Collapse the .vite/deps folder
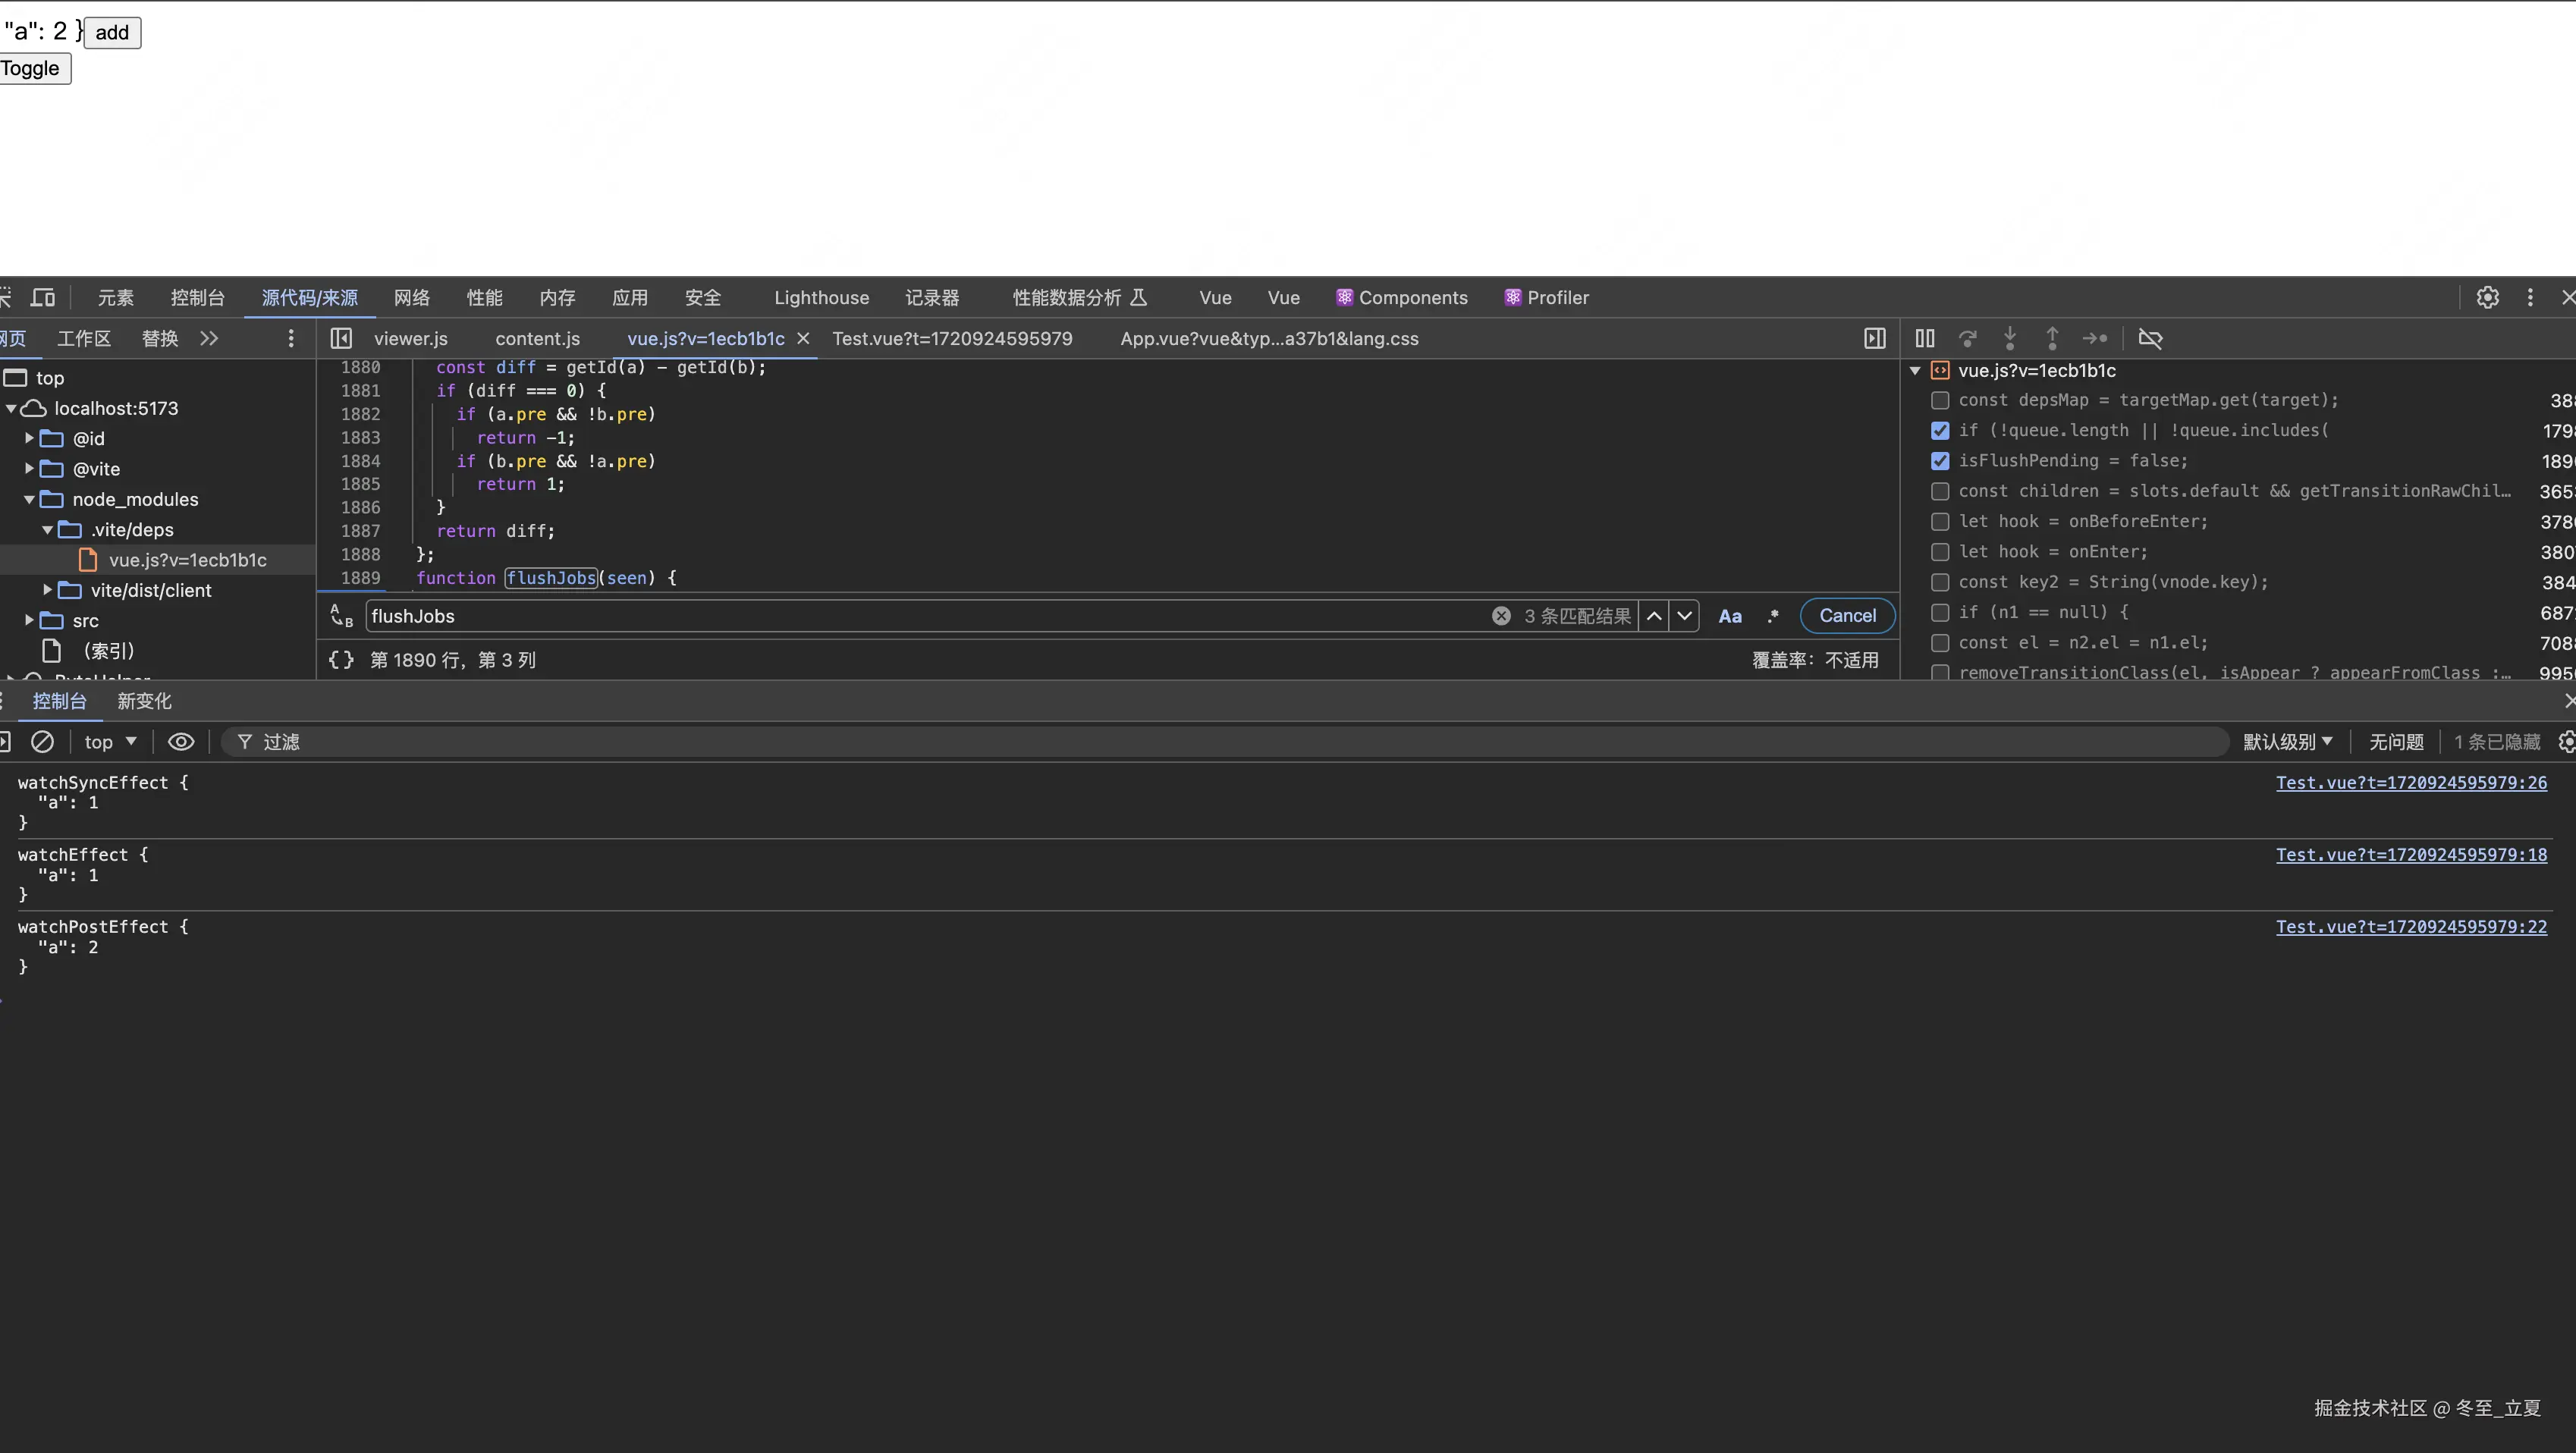2576x1453 pixels. point(47,529)
